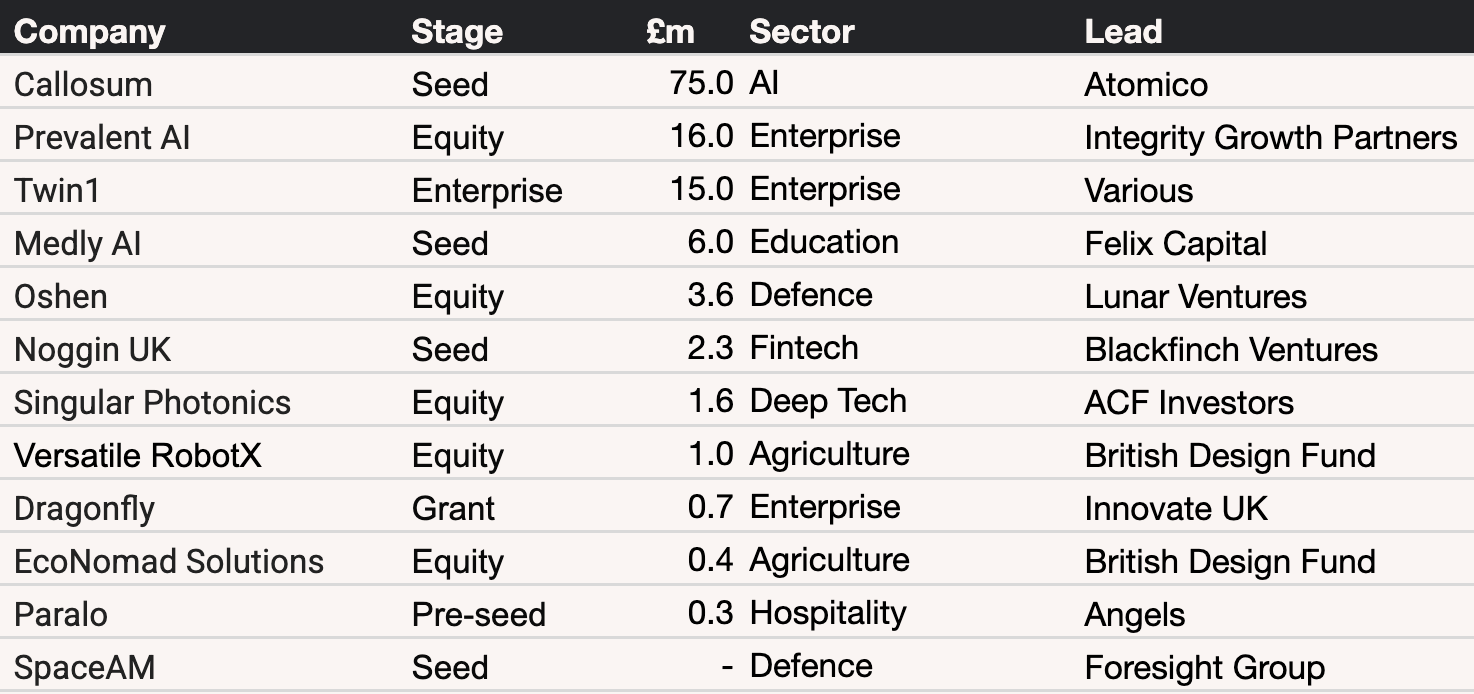The width and height of the screenshot is (1474, 694).
Task: Click the Sector column header
Action: pos(802,32)
